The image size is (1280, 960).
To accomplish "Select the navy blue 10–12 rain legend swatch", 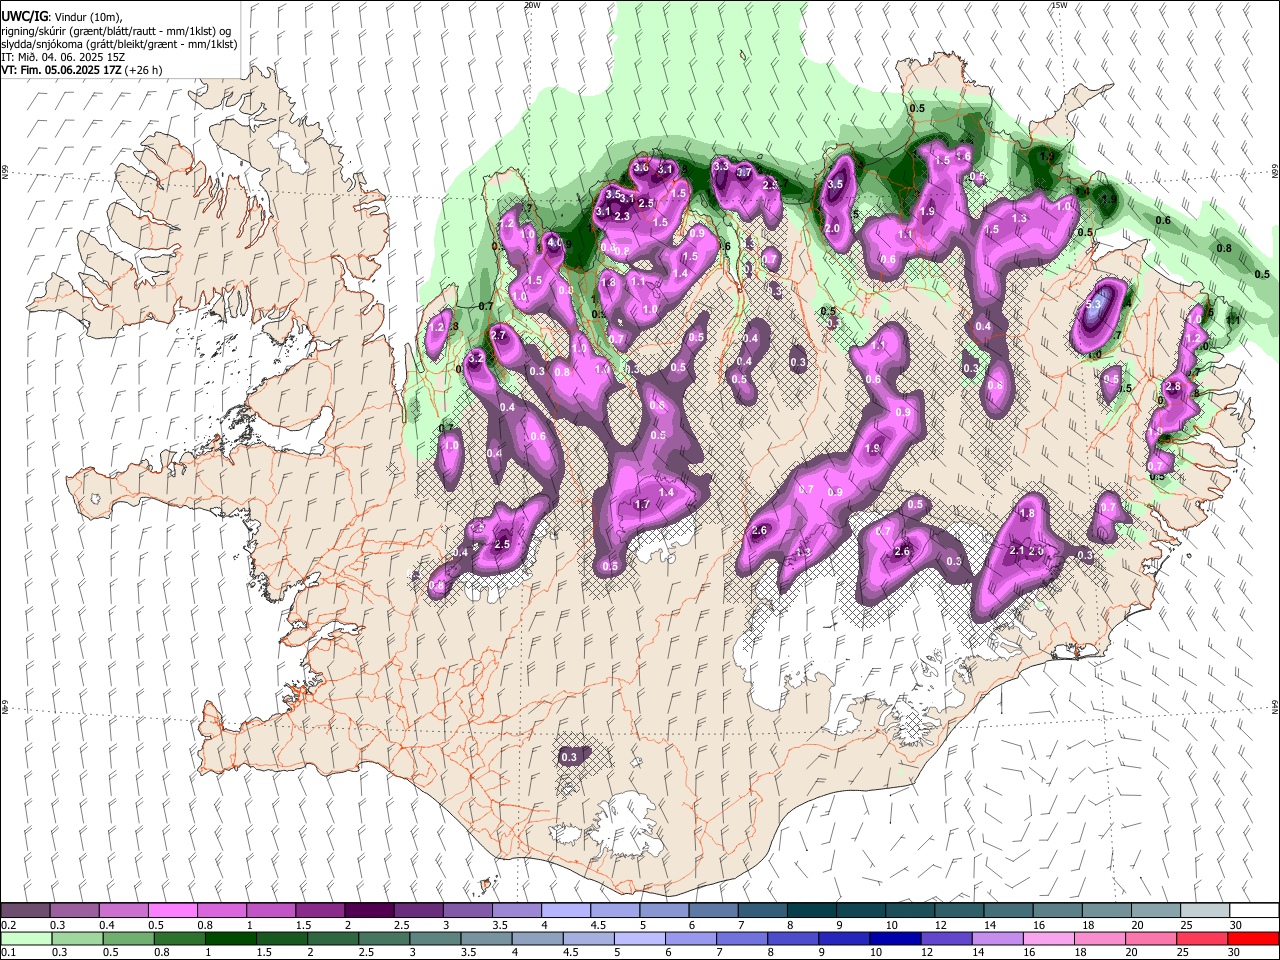I will [x=894, y=938].
